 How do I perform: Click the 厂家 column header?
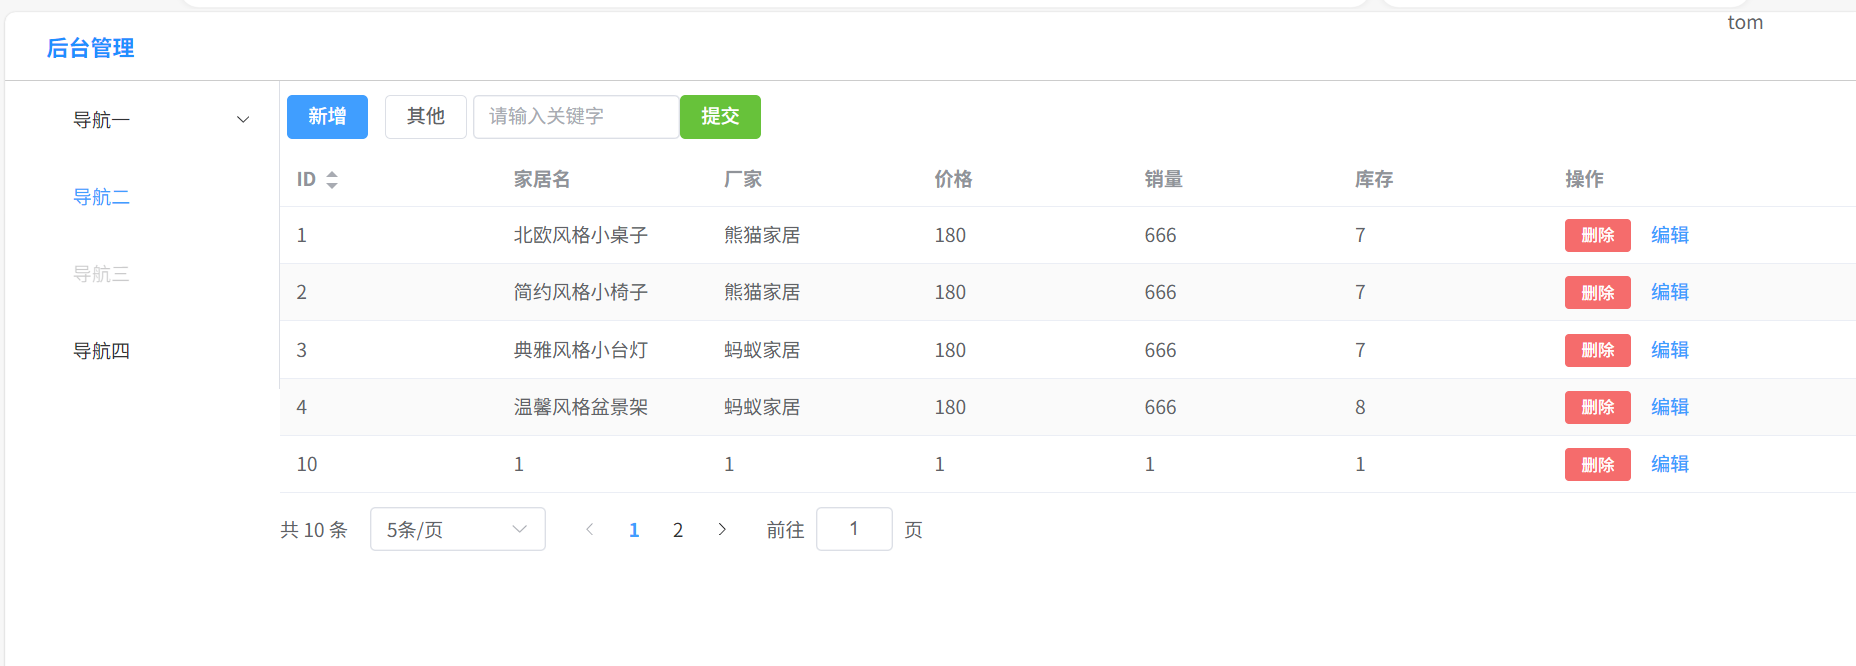tap(743, 180)
